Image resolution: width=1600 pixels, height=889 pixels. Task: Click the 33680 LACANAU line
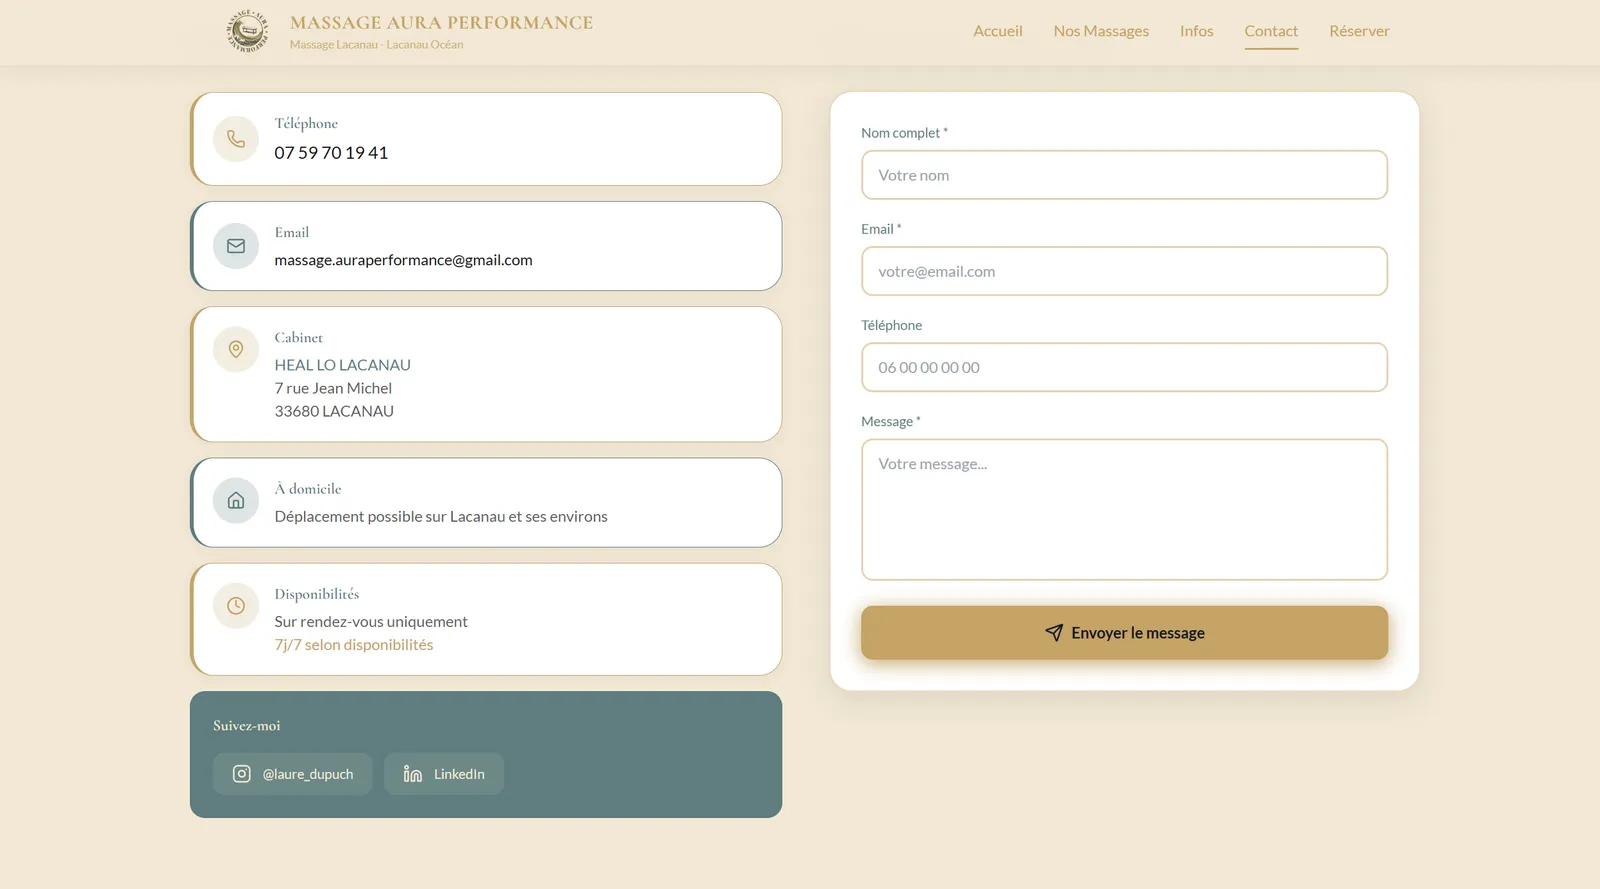point(334,411)
